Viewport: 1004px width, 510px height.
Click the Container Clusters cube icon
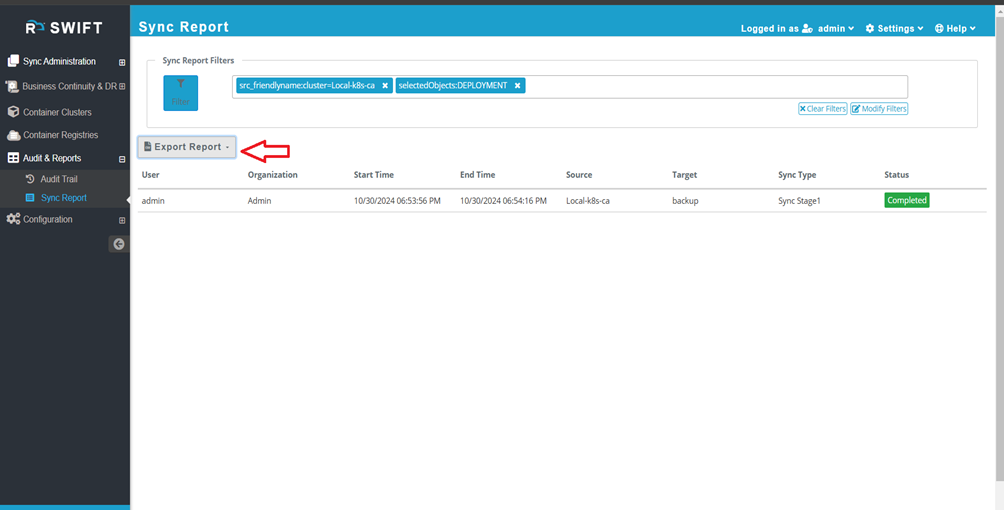coord(13,112)
